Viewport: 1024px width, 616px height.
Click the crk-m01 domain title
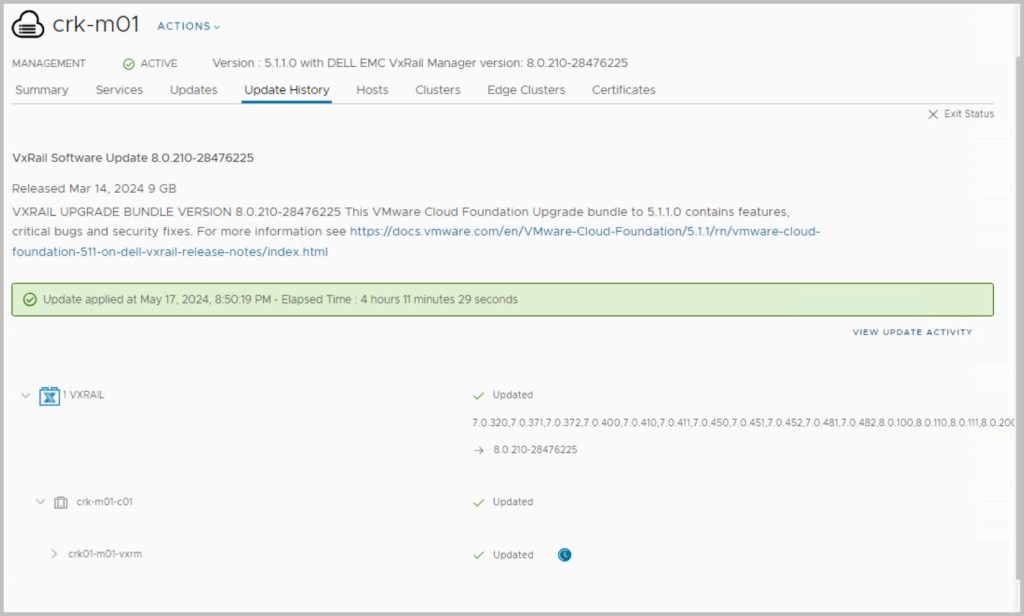pyautogui.click(x=96, y=24)
